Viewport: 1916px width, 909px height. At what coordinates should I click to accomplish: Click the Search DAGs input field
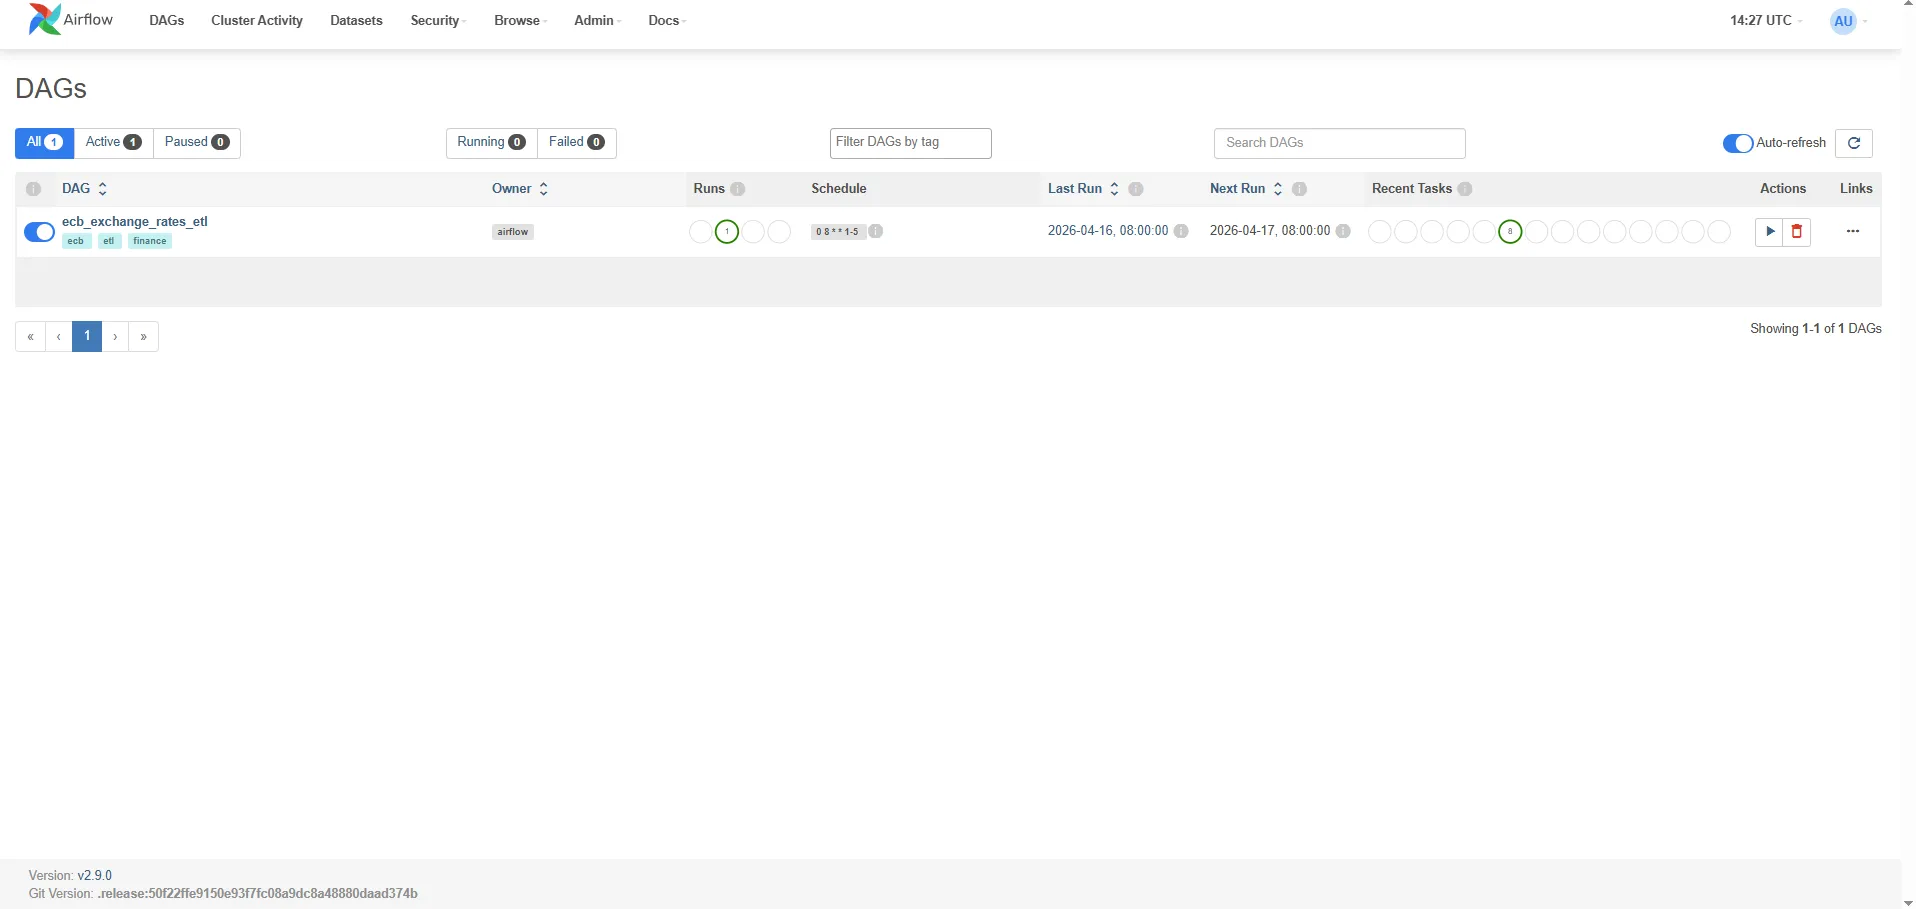[x=1339, y=142]
